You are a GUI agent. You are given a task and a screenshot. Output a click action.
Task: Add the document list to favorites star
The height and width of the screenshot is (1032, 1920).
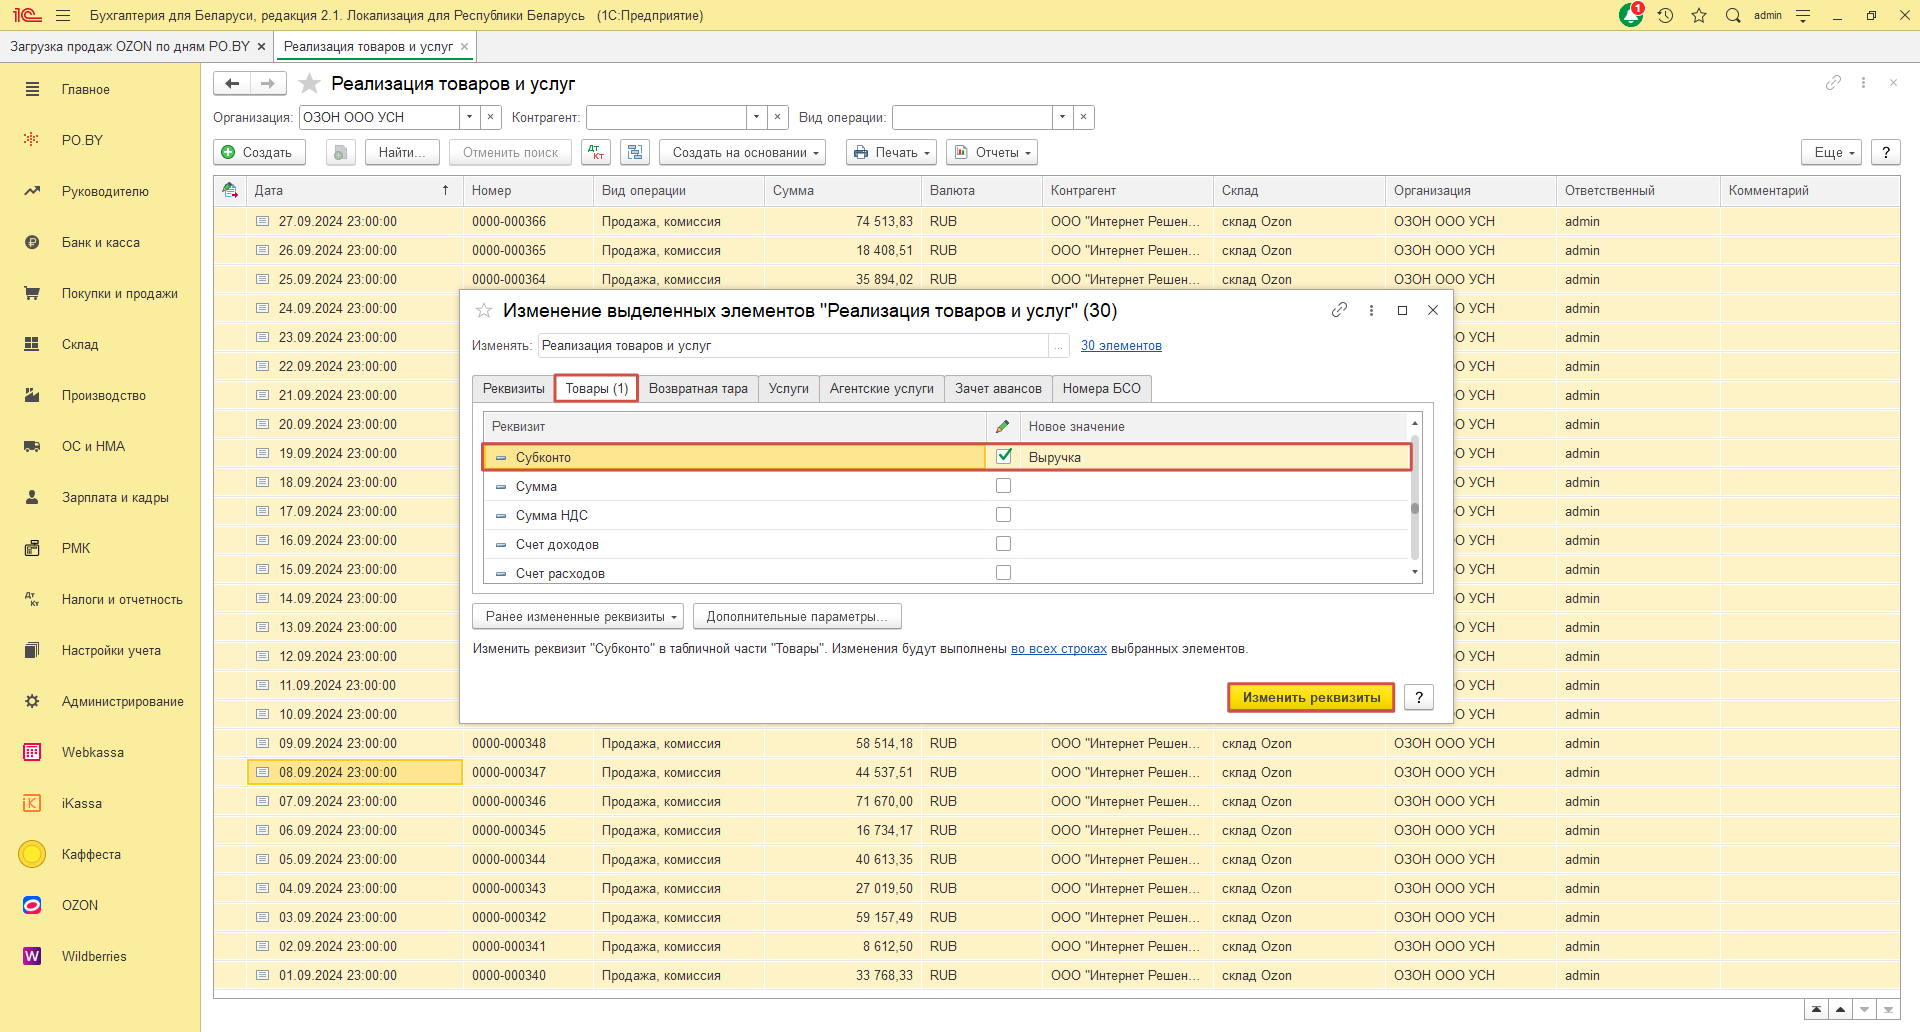310,83
